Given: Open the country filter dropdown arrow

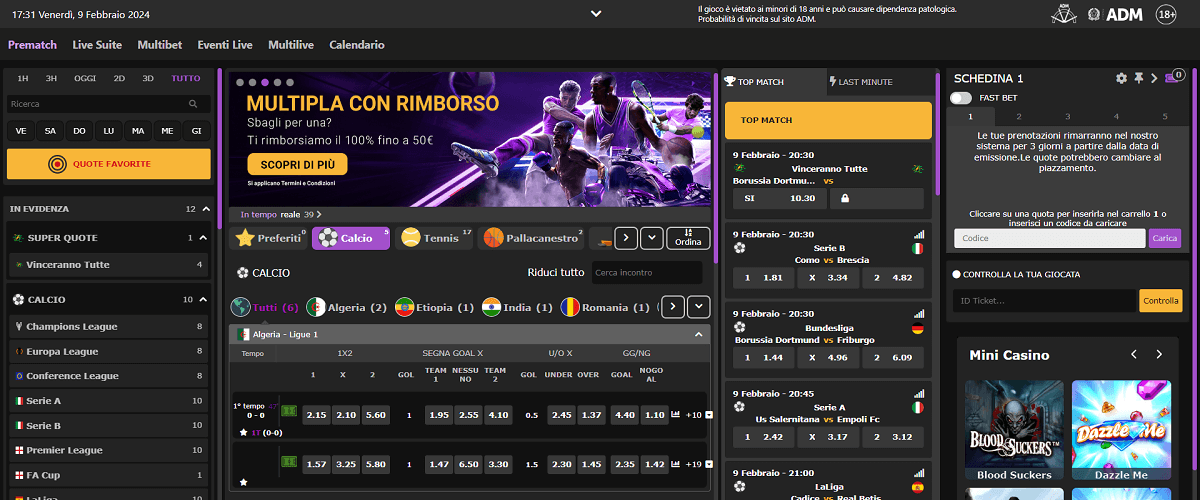Looking at the screenshot, I should point(699,307).
